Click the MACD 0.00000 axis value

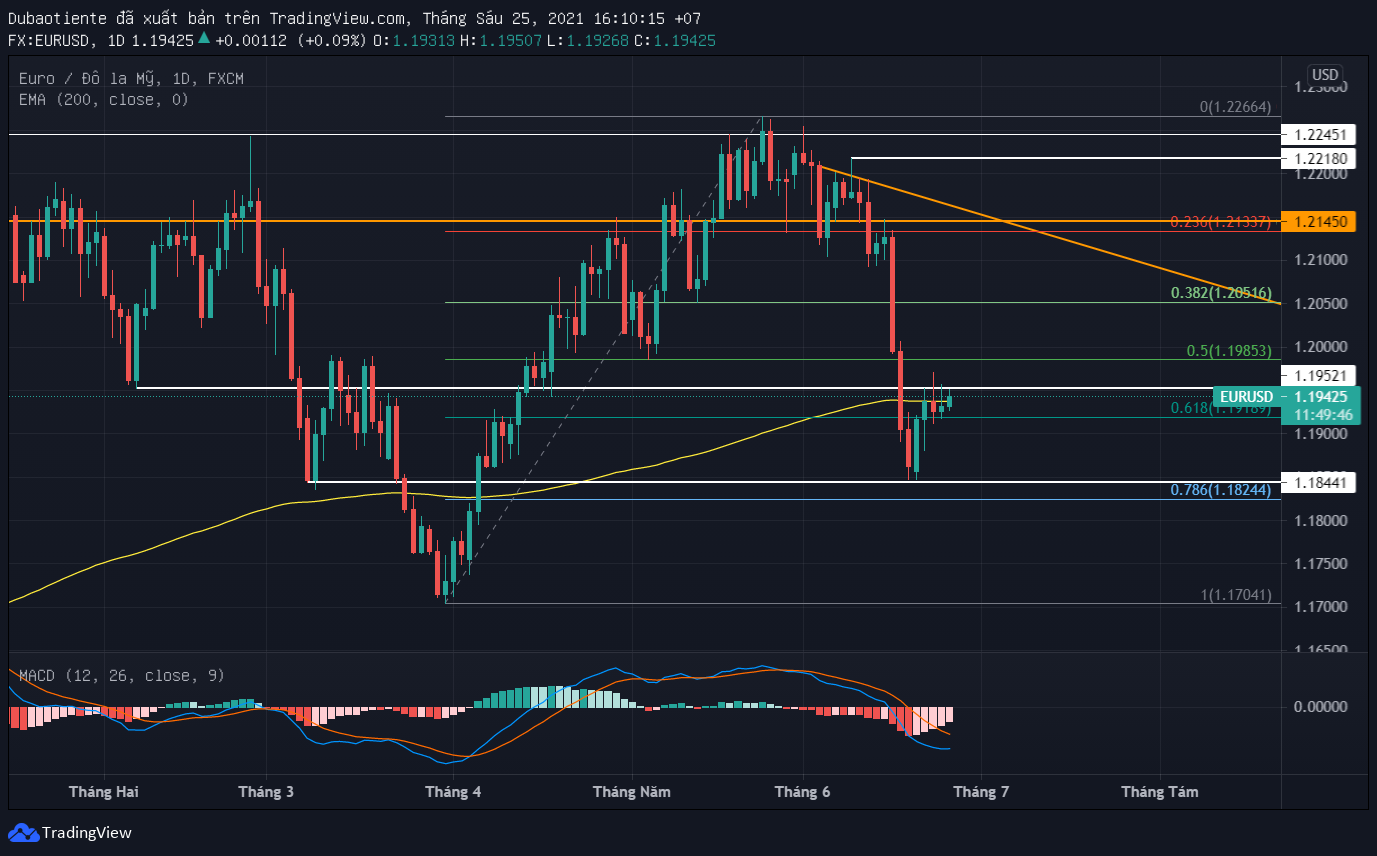point(1320,707)
